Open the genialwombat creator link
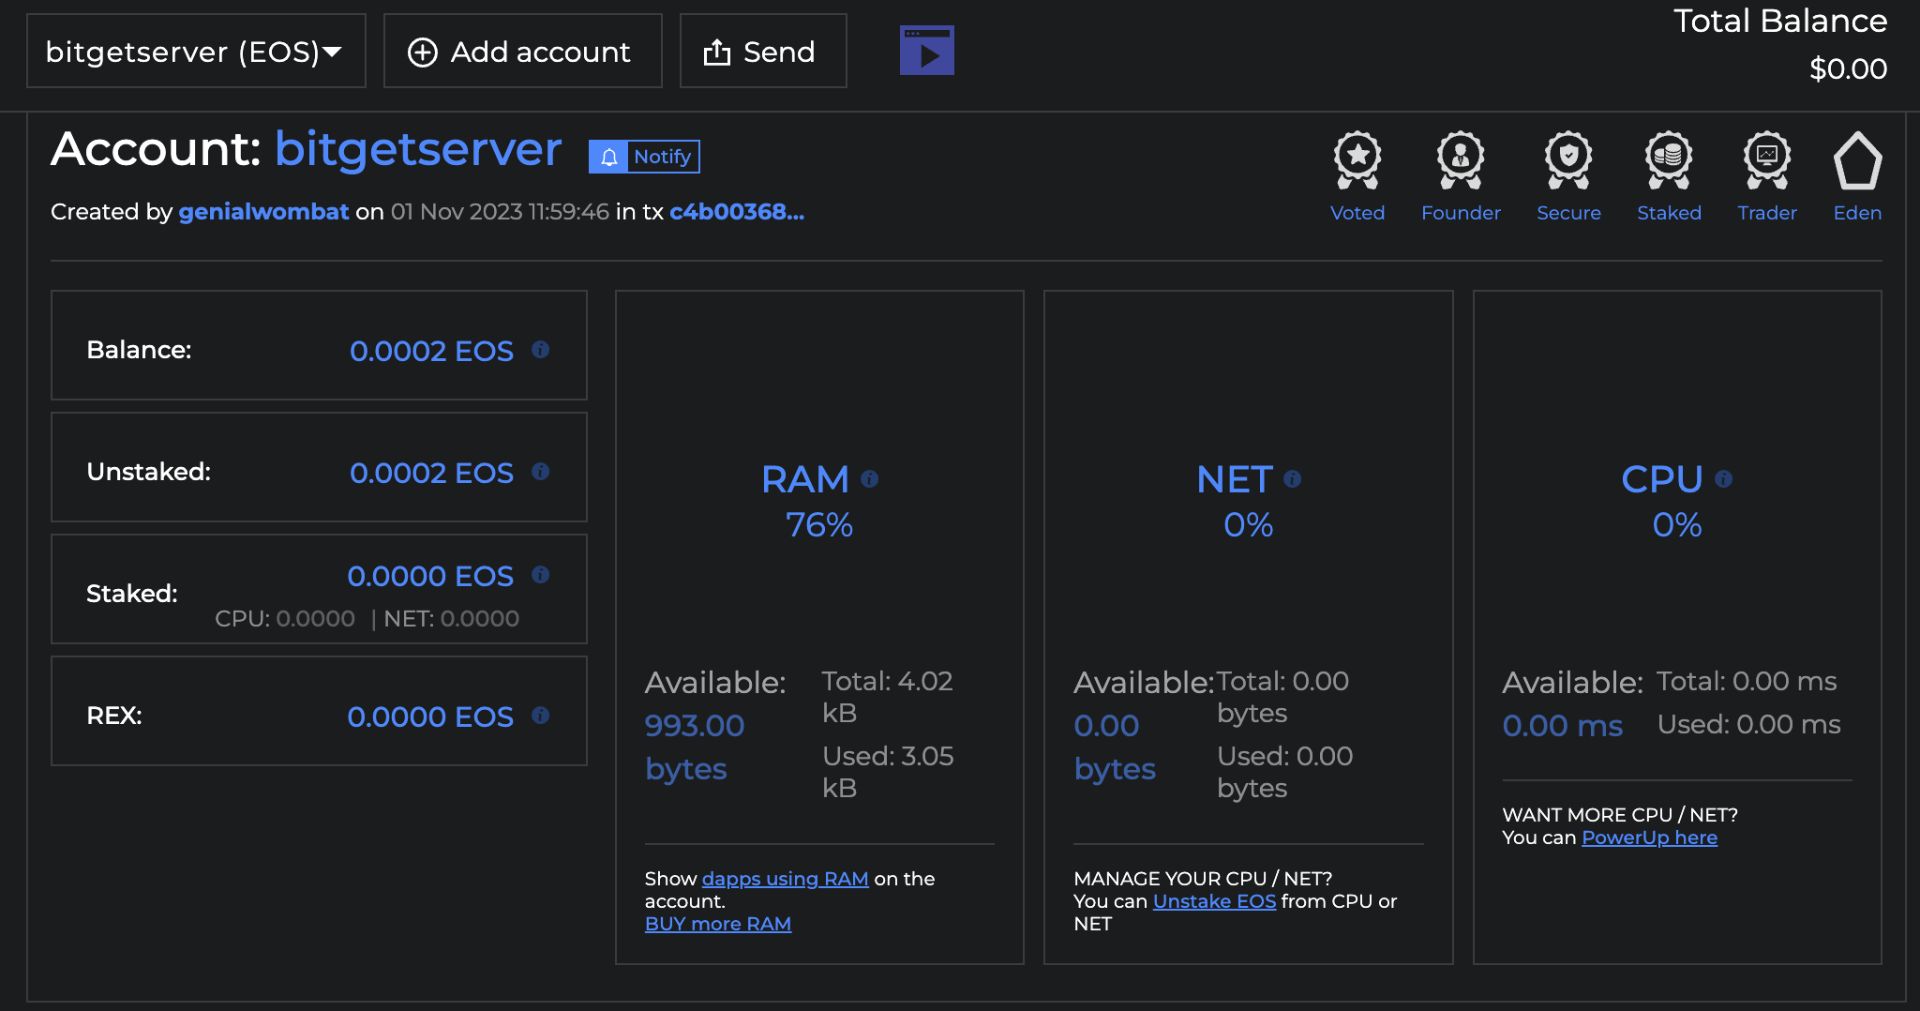 point(264,212)
